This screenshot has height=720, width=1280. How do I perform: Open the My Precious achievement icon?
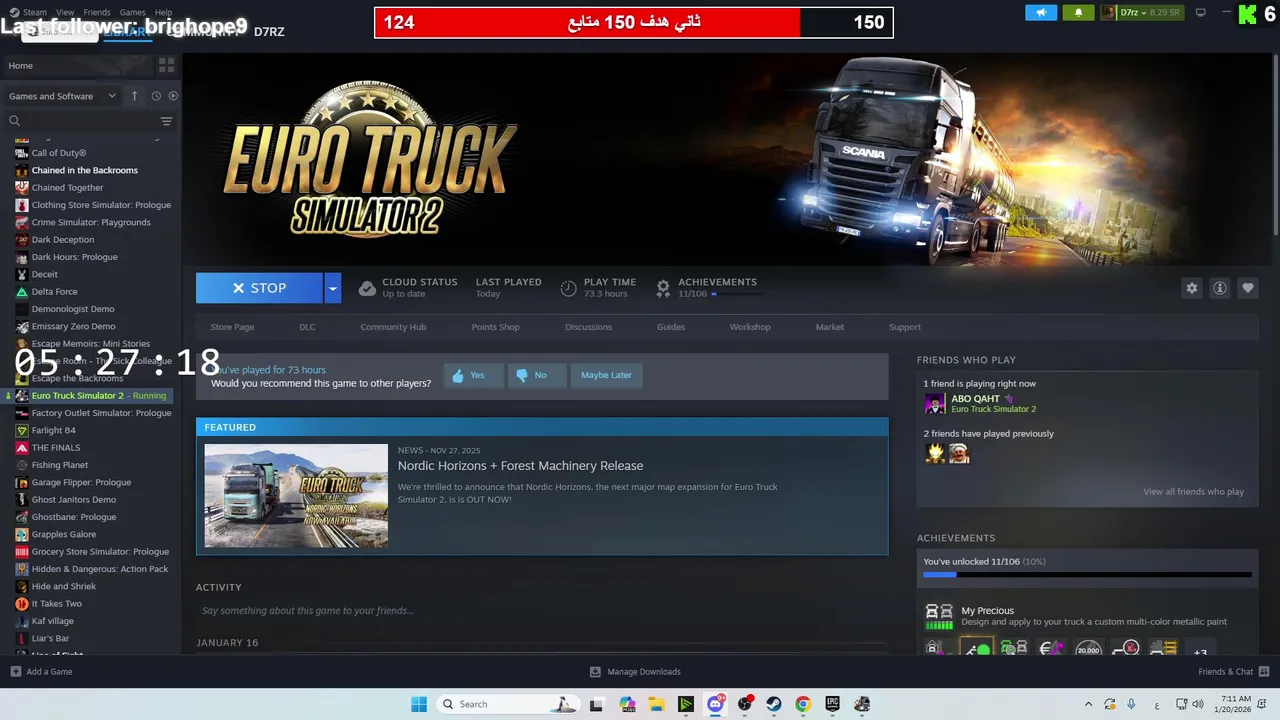pos(939,616)
